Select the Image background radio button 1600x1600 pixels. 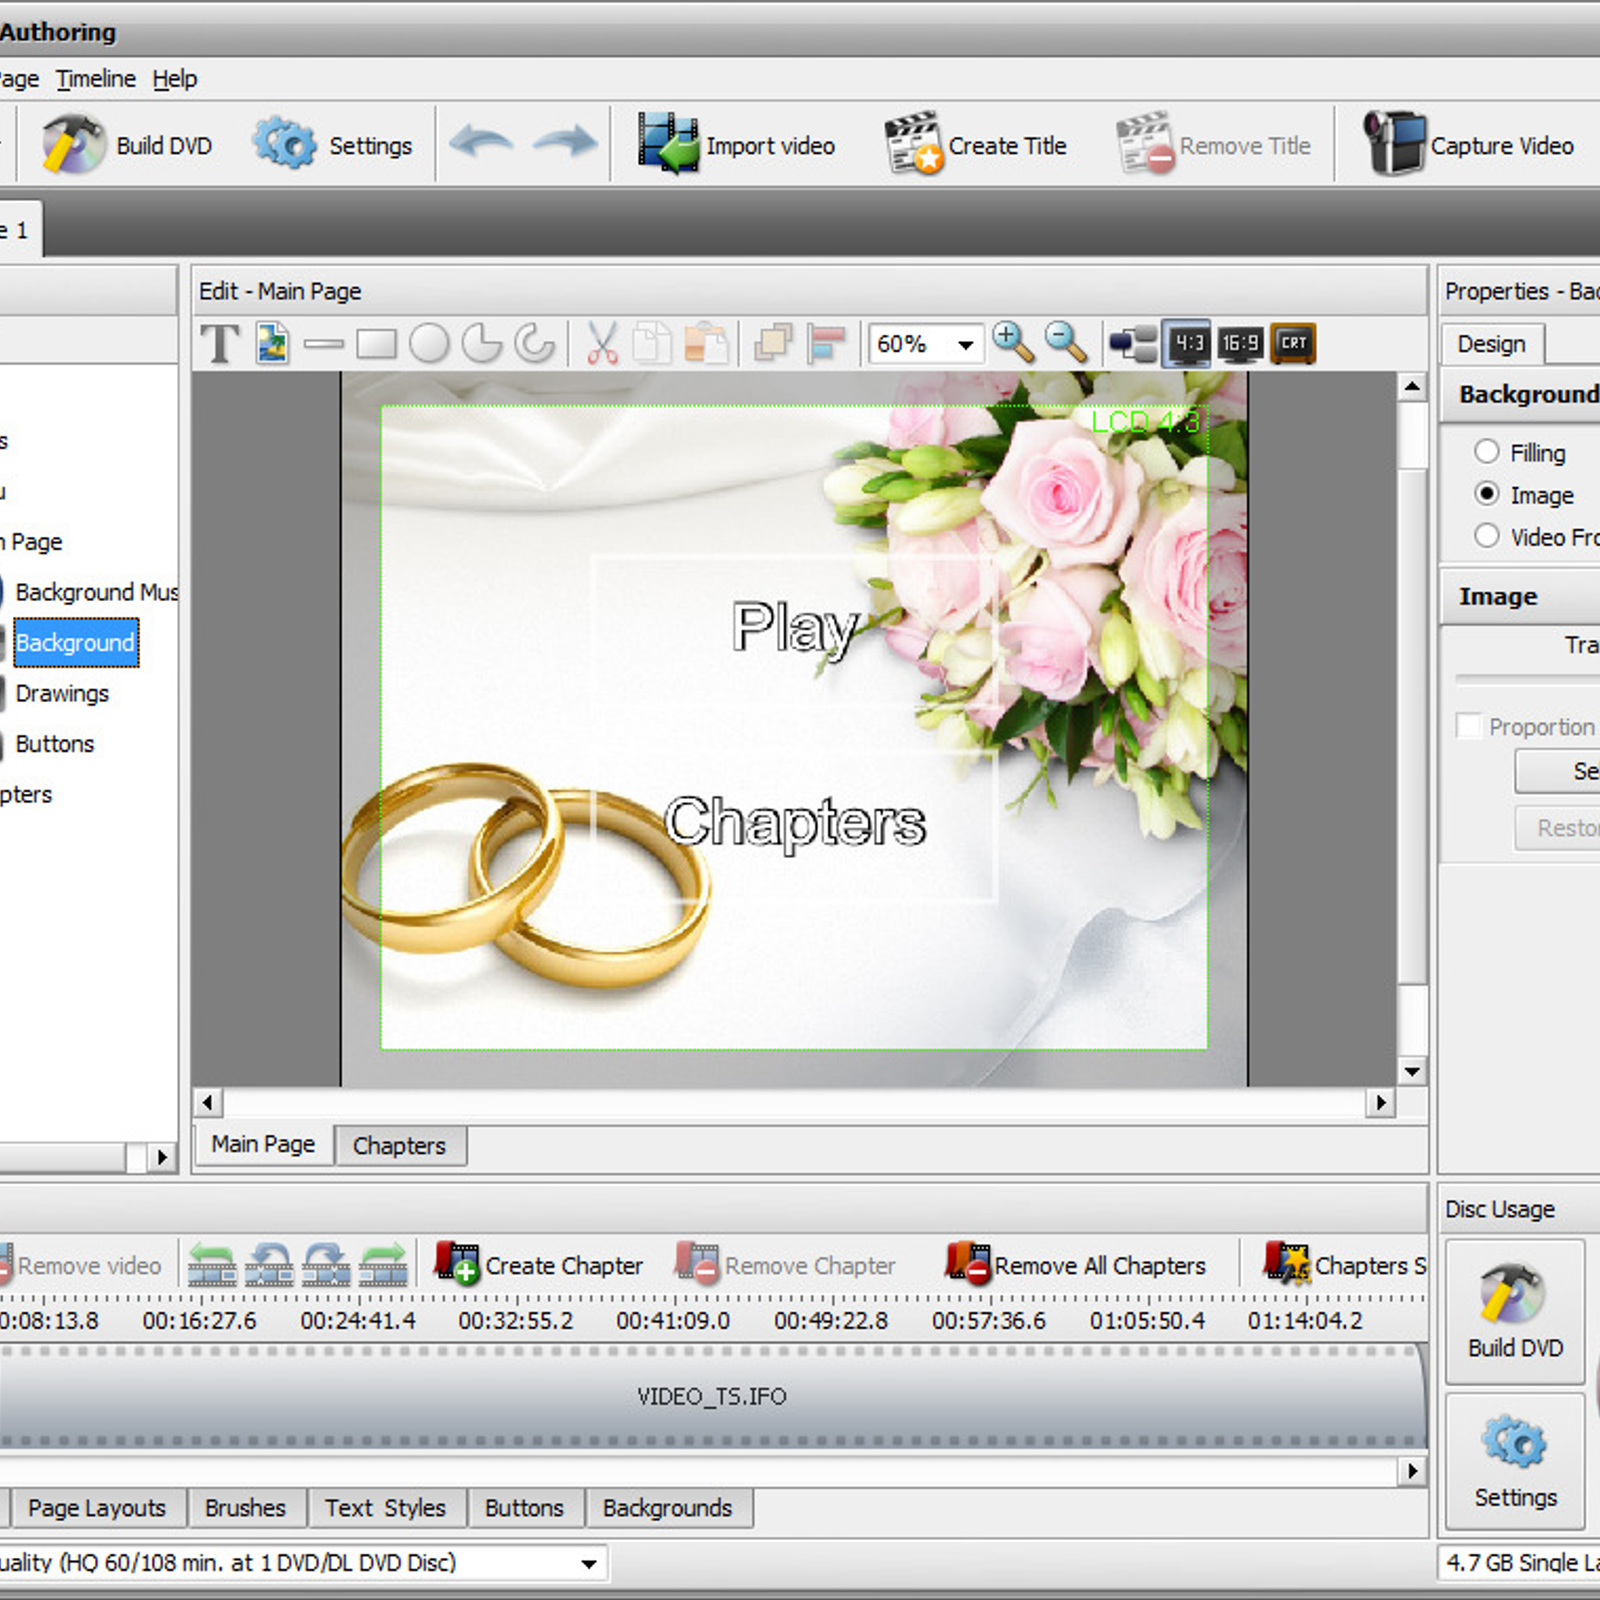pos(1487,494)
